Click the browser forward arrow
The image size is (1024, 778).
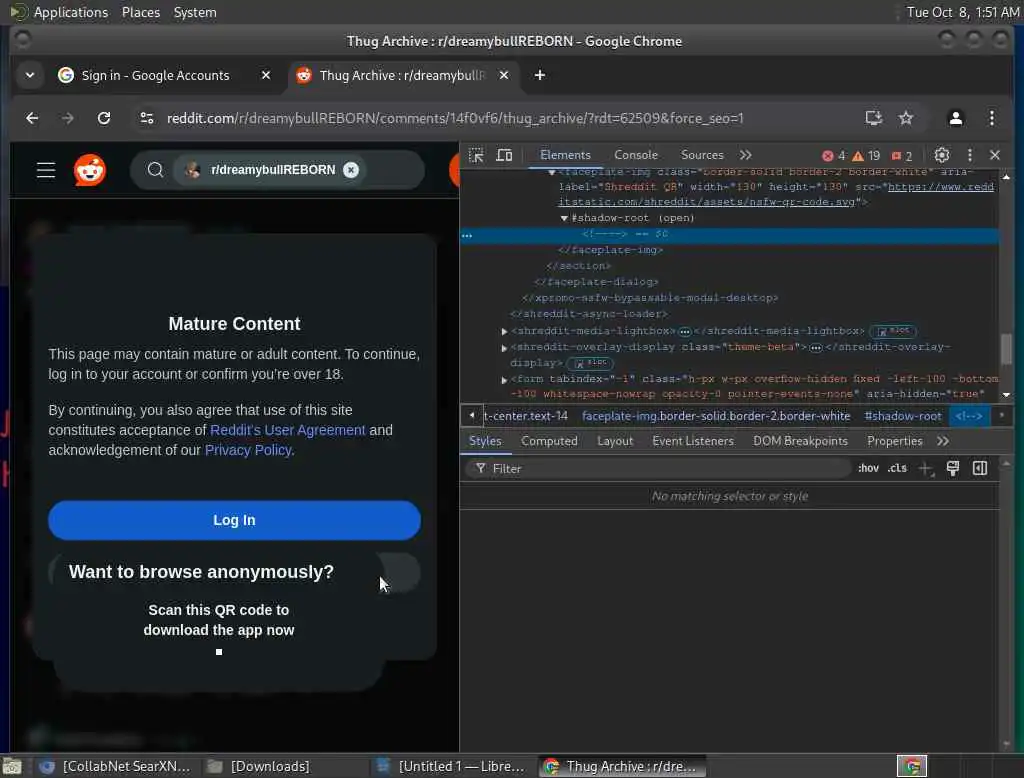[x=67, y=118]
